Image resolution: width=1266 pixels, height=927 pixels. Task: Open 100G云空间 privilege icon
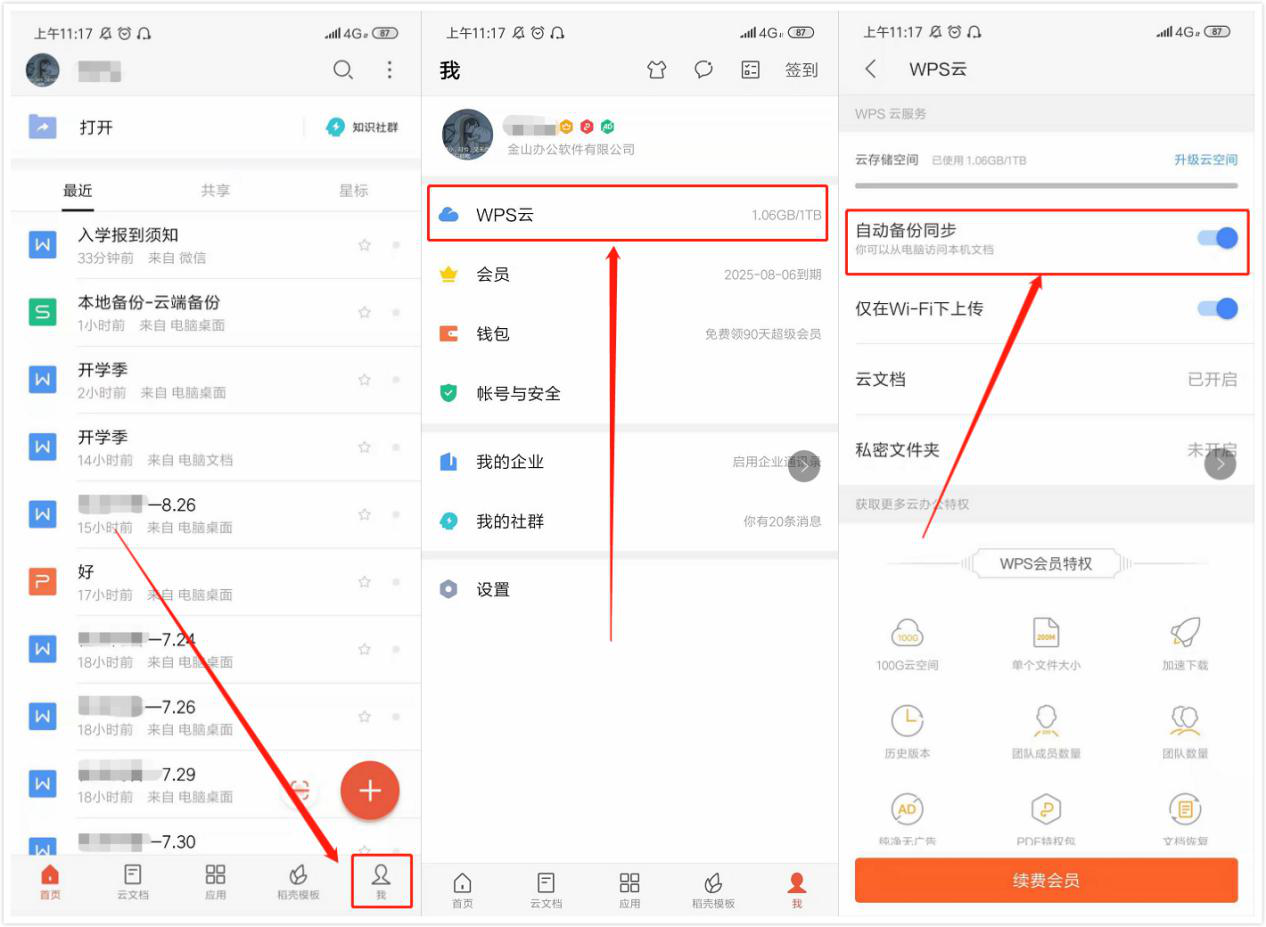[906, 633]
